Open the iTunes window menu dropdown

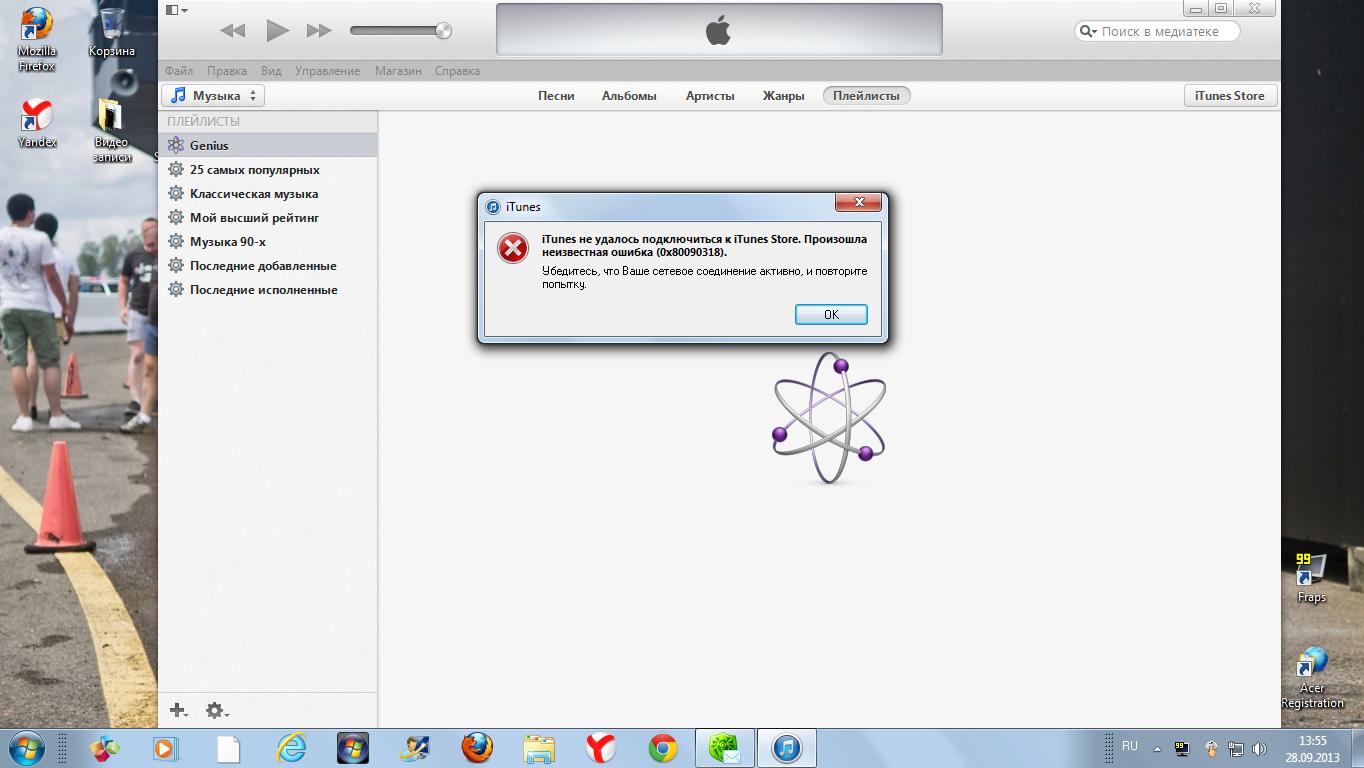pyautogui.click(x=177, y=9)
